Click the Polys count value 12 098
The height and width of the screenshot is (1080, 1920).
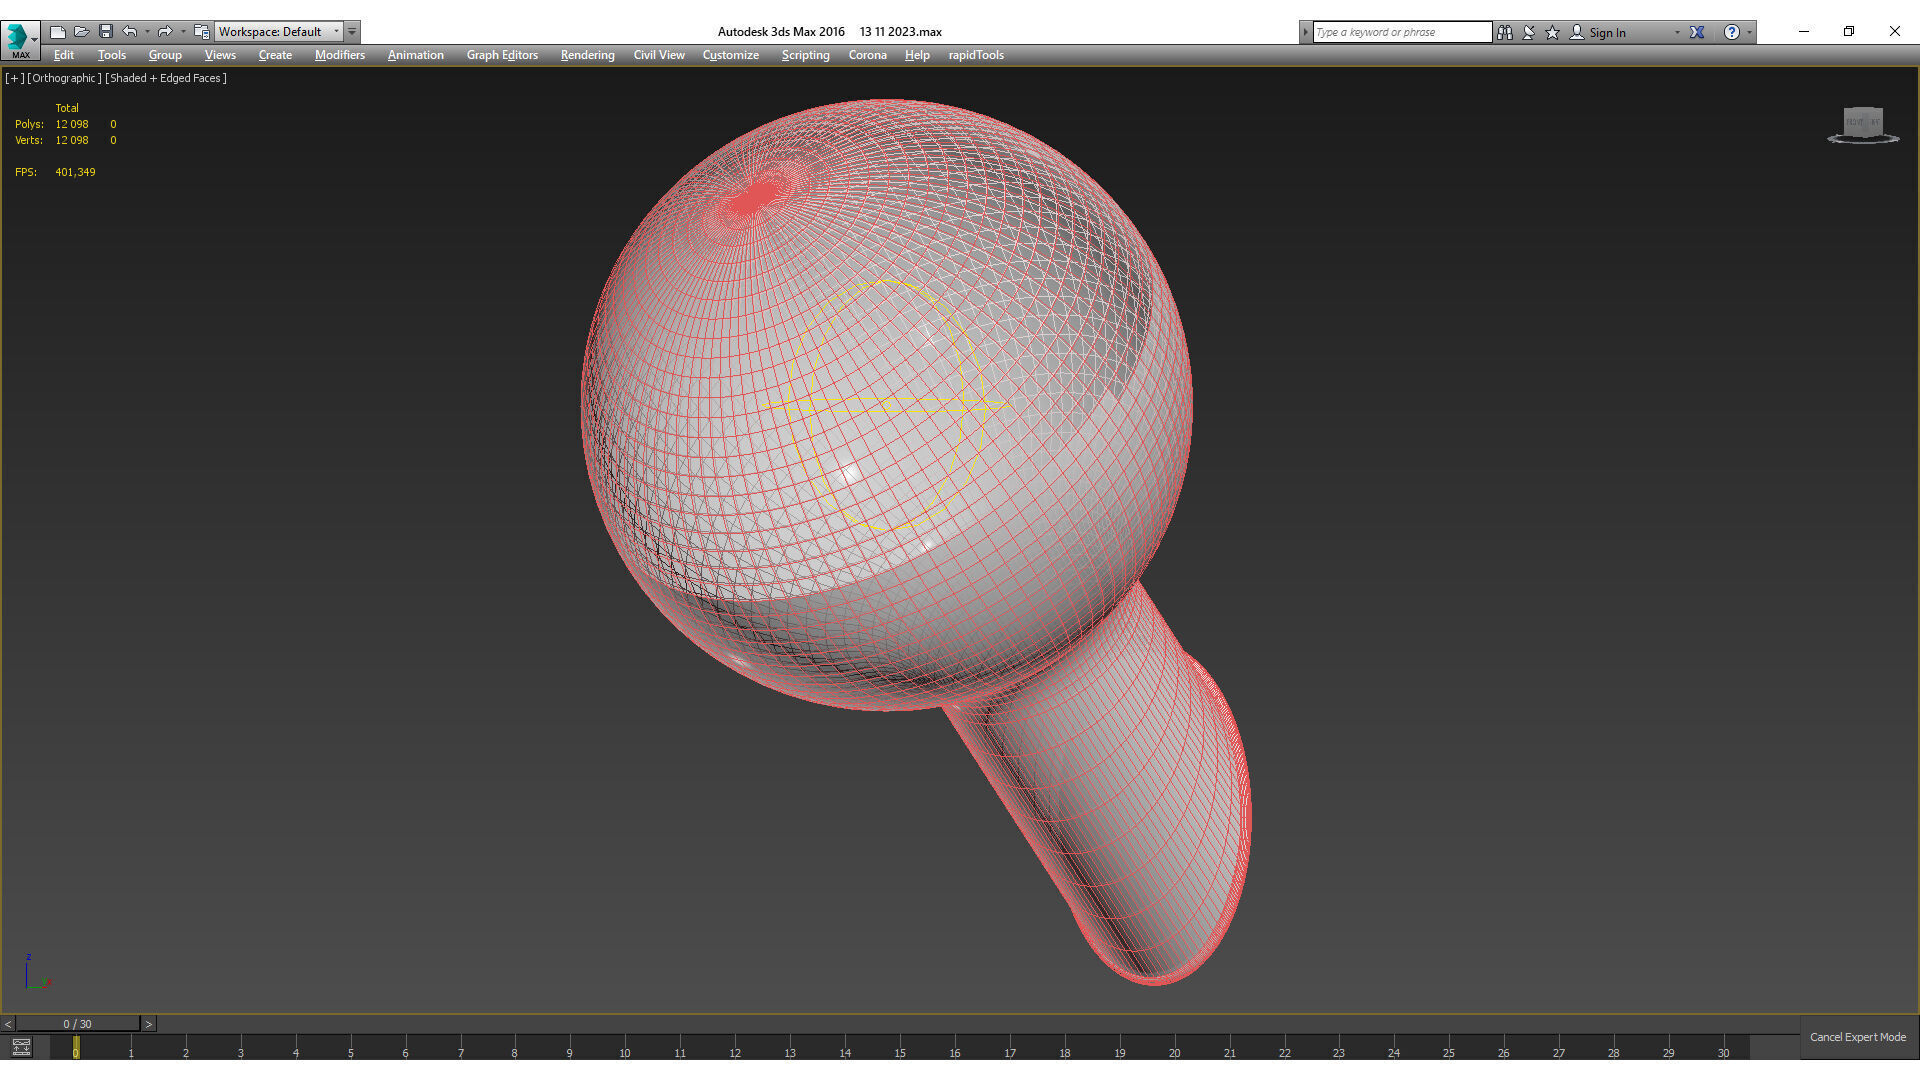point(72,124)
